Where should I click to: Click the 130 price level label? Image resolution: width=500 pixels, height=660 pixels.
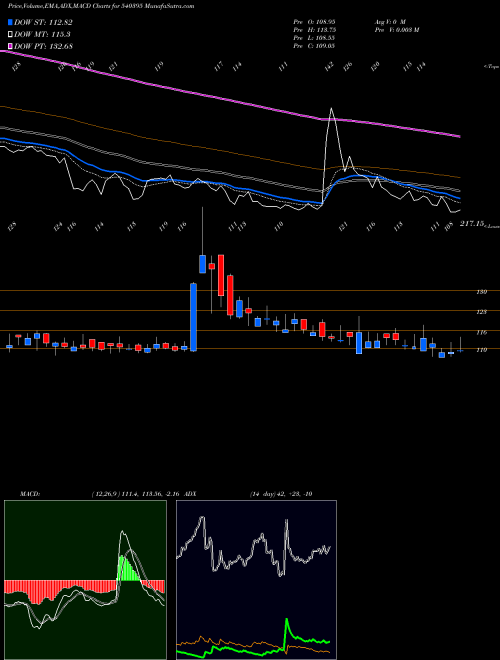tap(481, 292)
